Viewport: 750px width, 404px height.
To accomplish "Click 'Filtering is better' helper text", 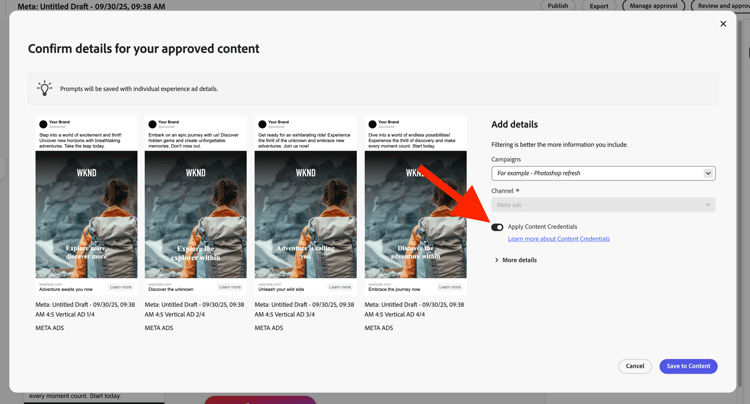I will pos(560,144).
